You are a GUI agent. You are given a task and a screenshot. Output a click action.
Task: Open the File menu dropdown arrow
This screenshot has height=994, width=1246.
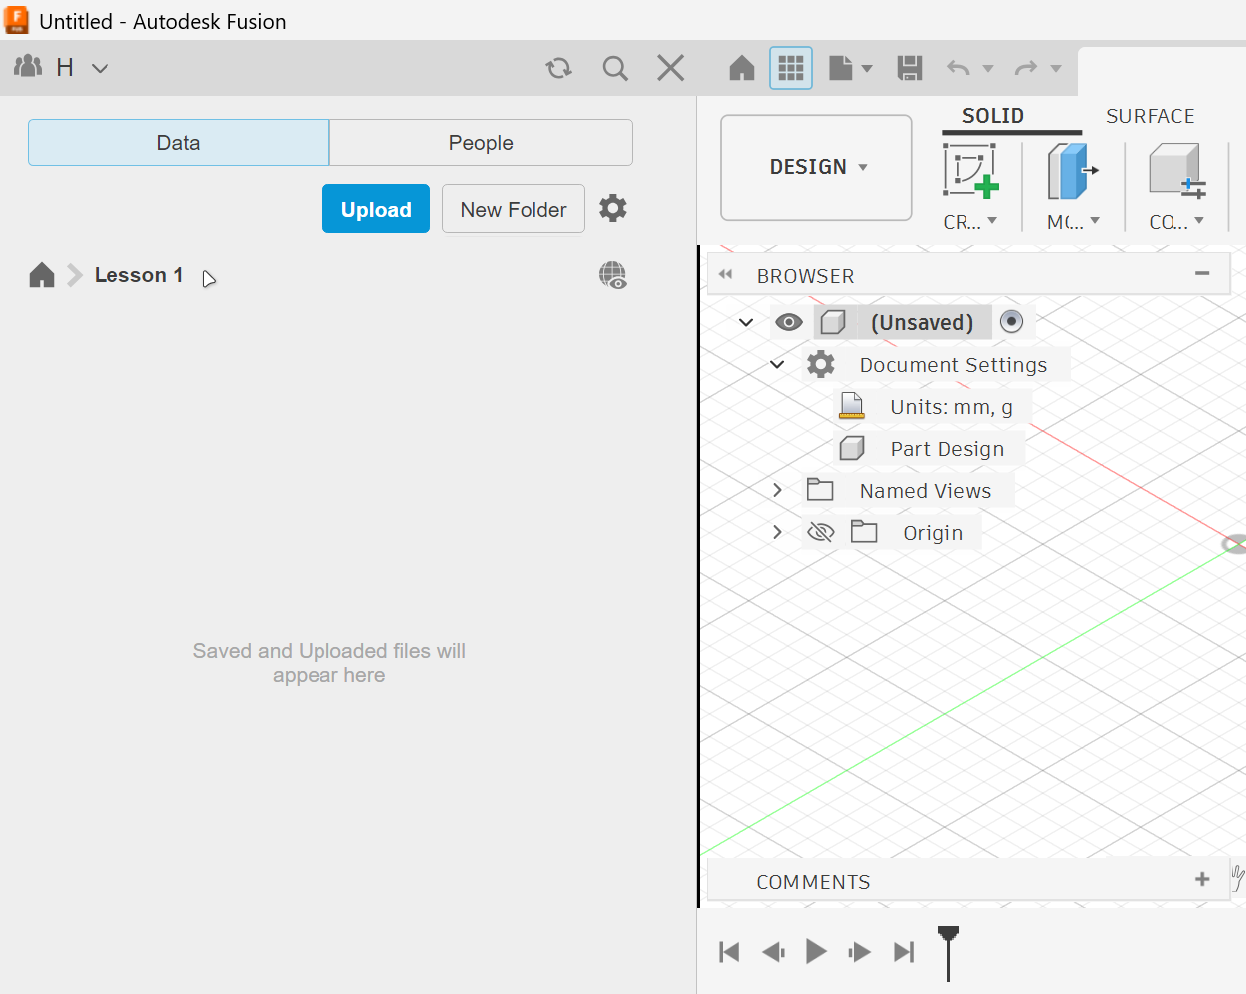pyautogui.click(x=867, y=69)
